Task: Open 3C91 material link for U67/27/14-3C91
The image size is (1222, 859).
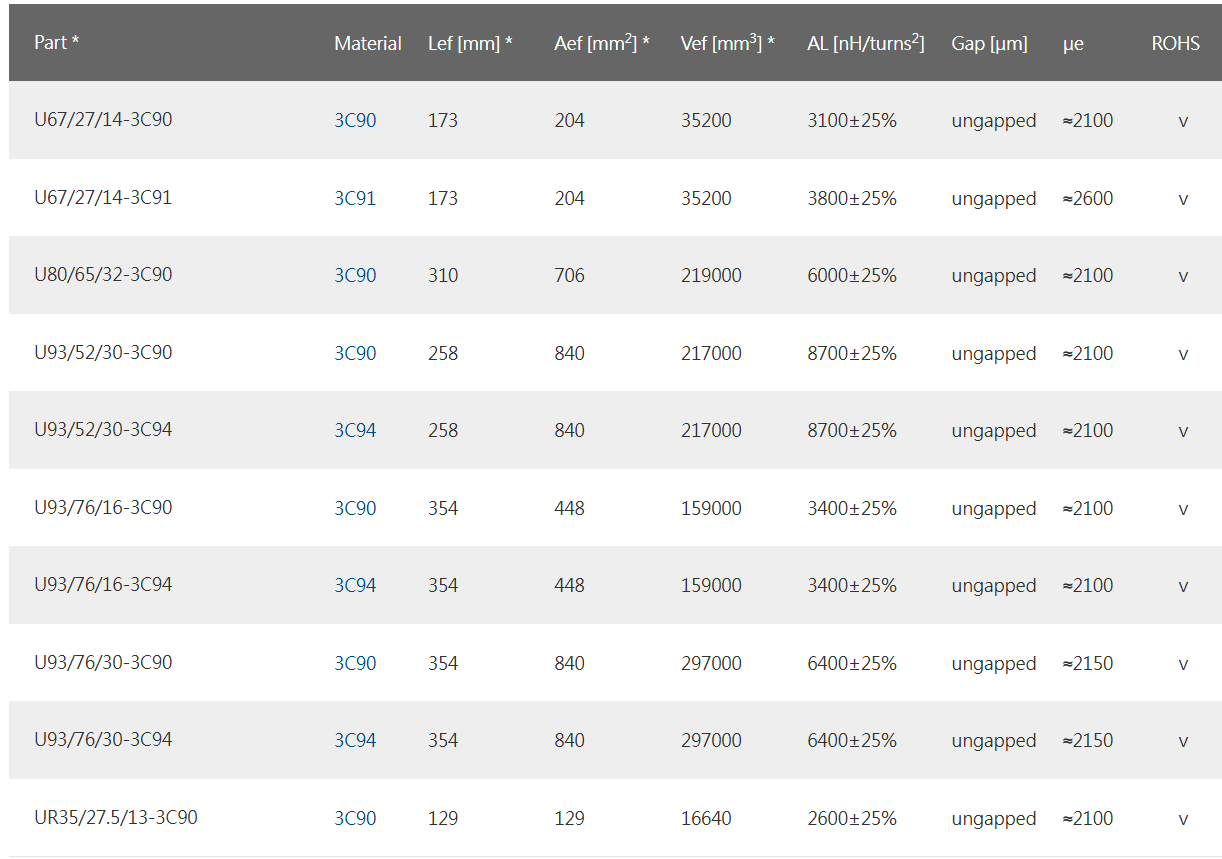Action: pyautogui.click(x=355, y=198)
